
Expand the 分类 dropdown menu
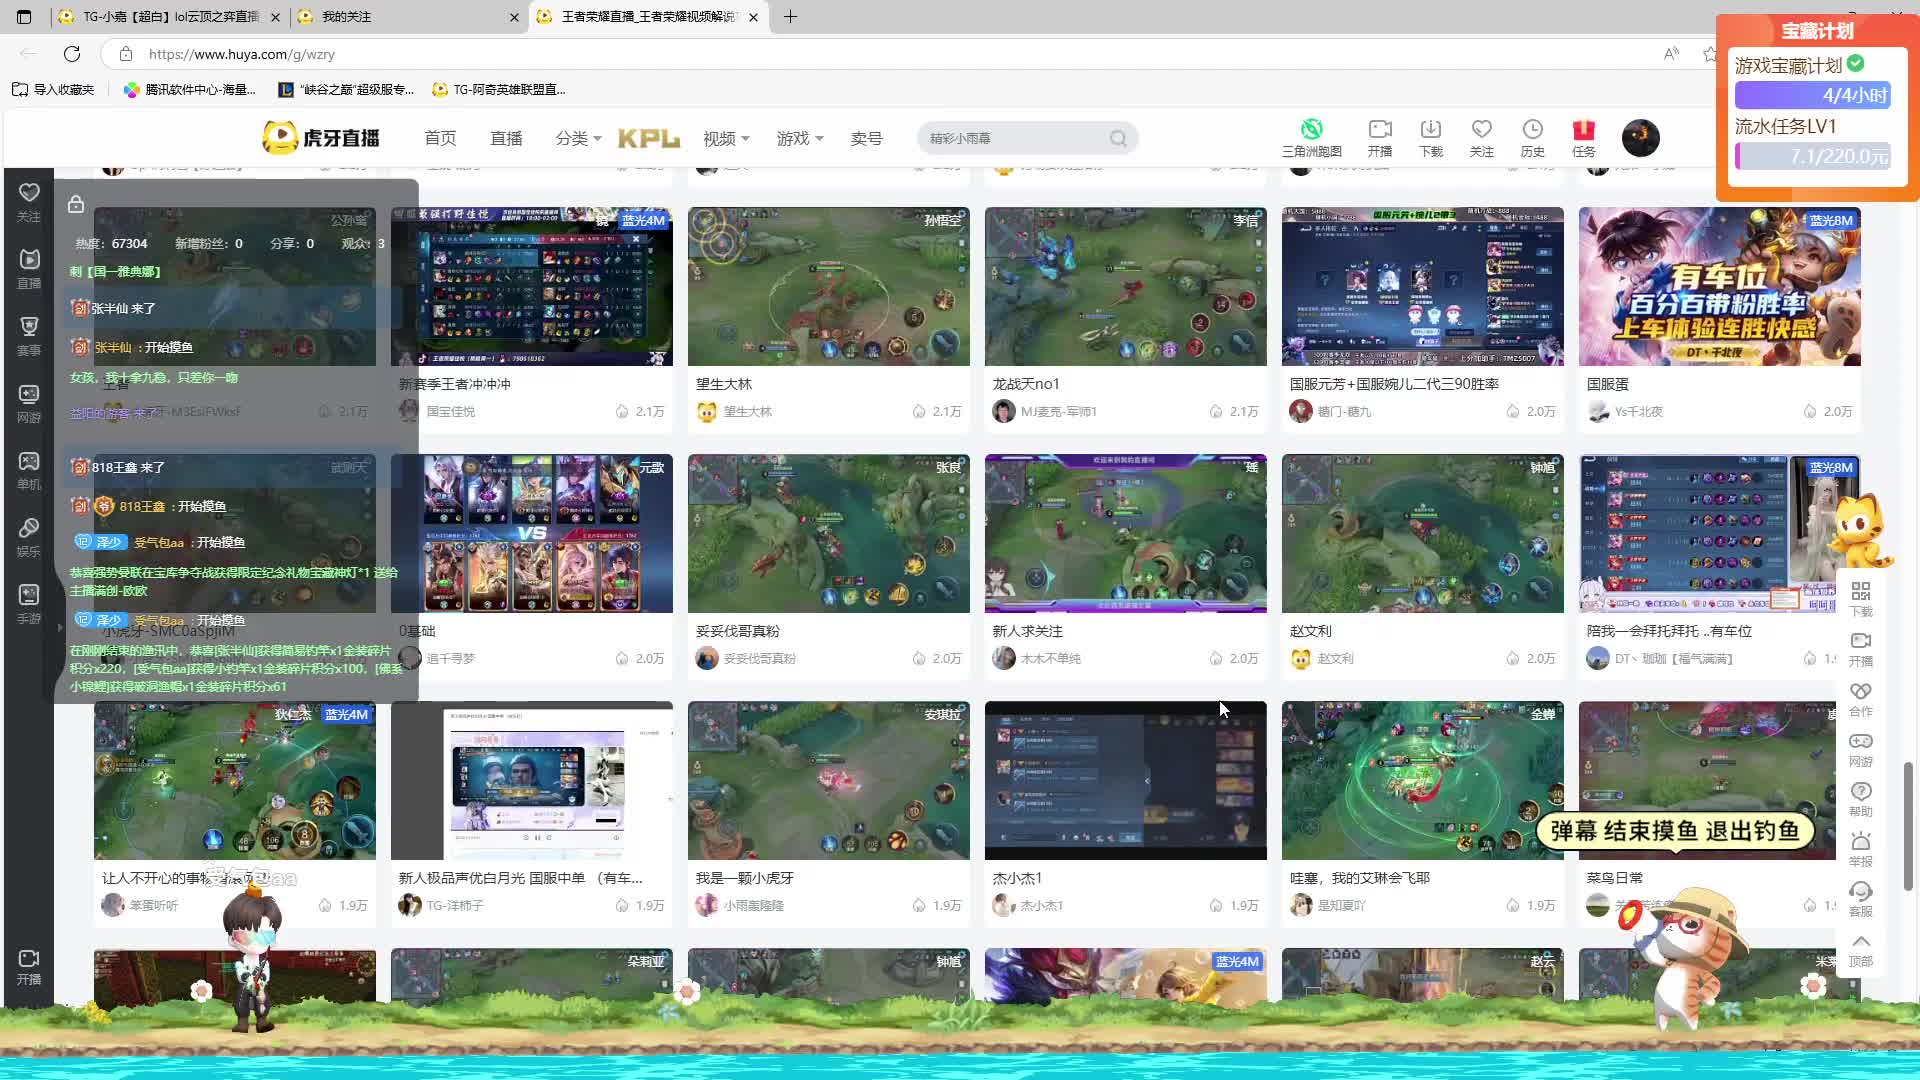point(578,139)
